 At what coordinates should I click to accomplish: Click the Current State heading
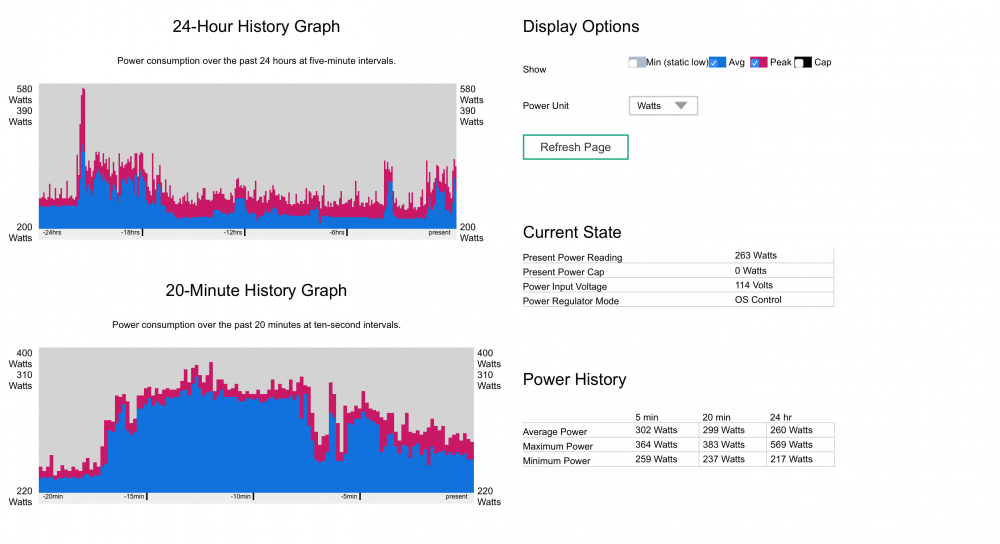click(x=571, y=232)
